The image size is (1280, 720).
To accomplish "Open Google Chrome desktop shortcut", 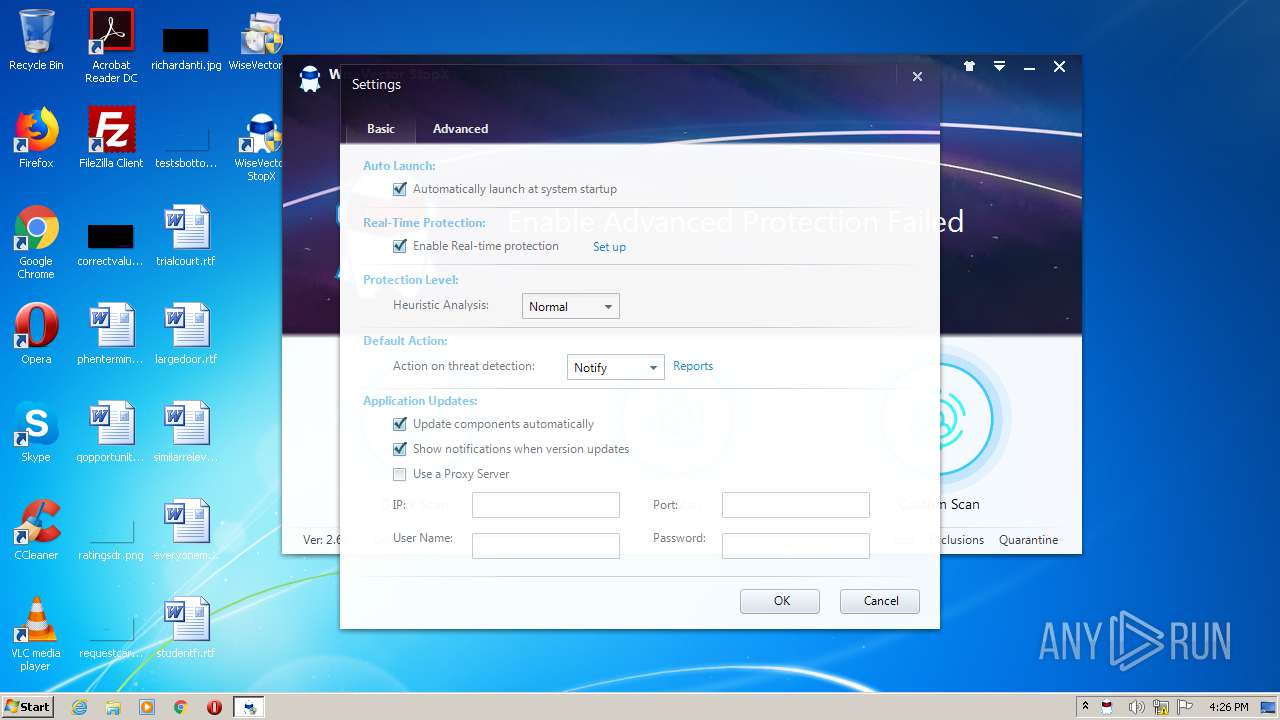I will coord(36,242).
